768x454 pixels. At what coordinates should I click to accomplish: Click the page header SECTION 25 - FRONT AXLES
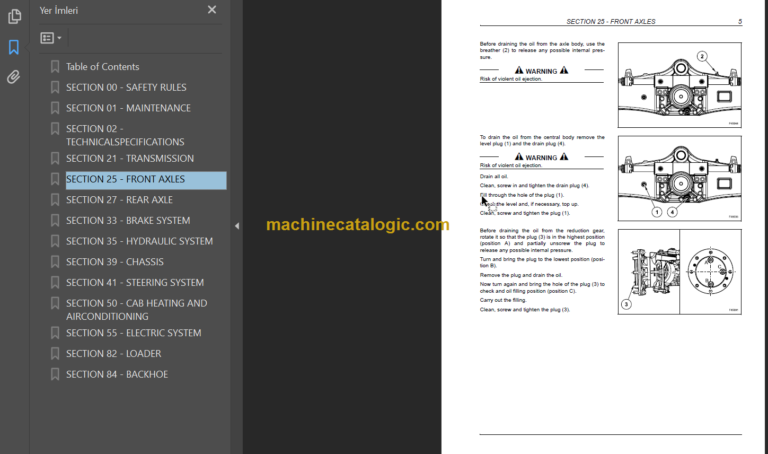(x=610, y=22)
